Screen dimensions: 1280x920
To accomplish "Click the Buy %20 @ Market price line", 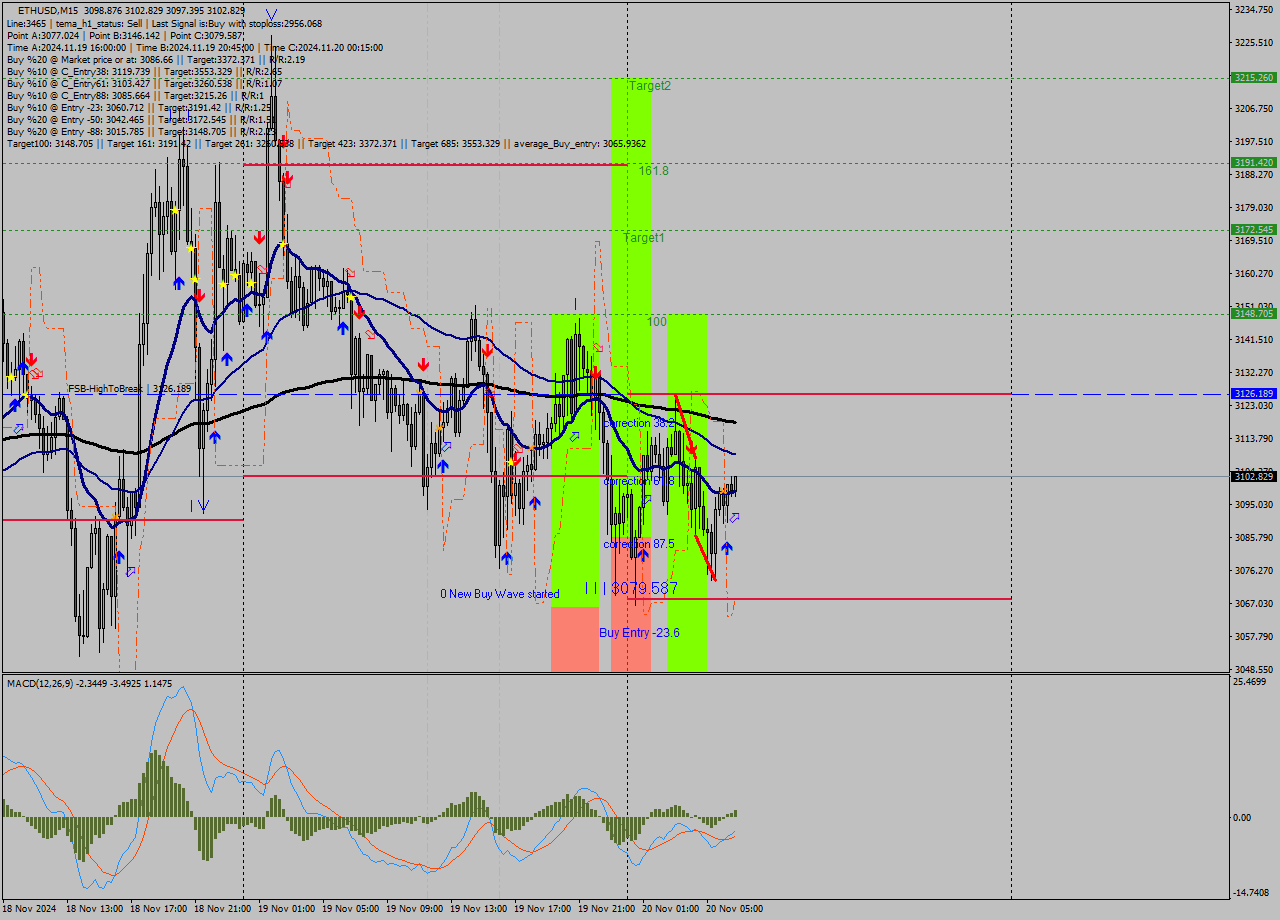I will pos(155,59).
